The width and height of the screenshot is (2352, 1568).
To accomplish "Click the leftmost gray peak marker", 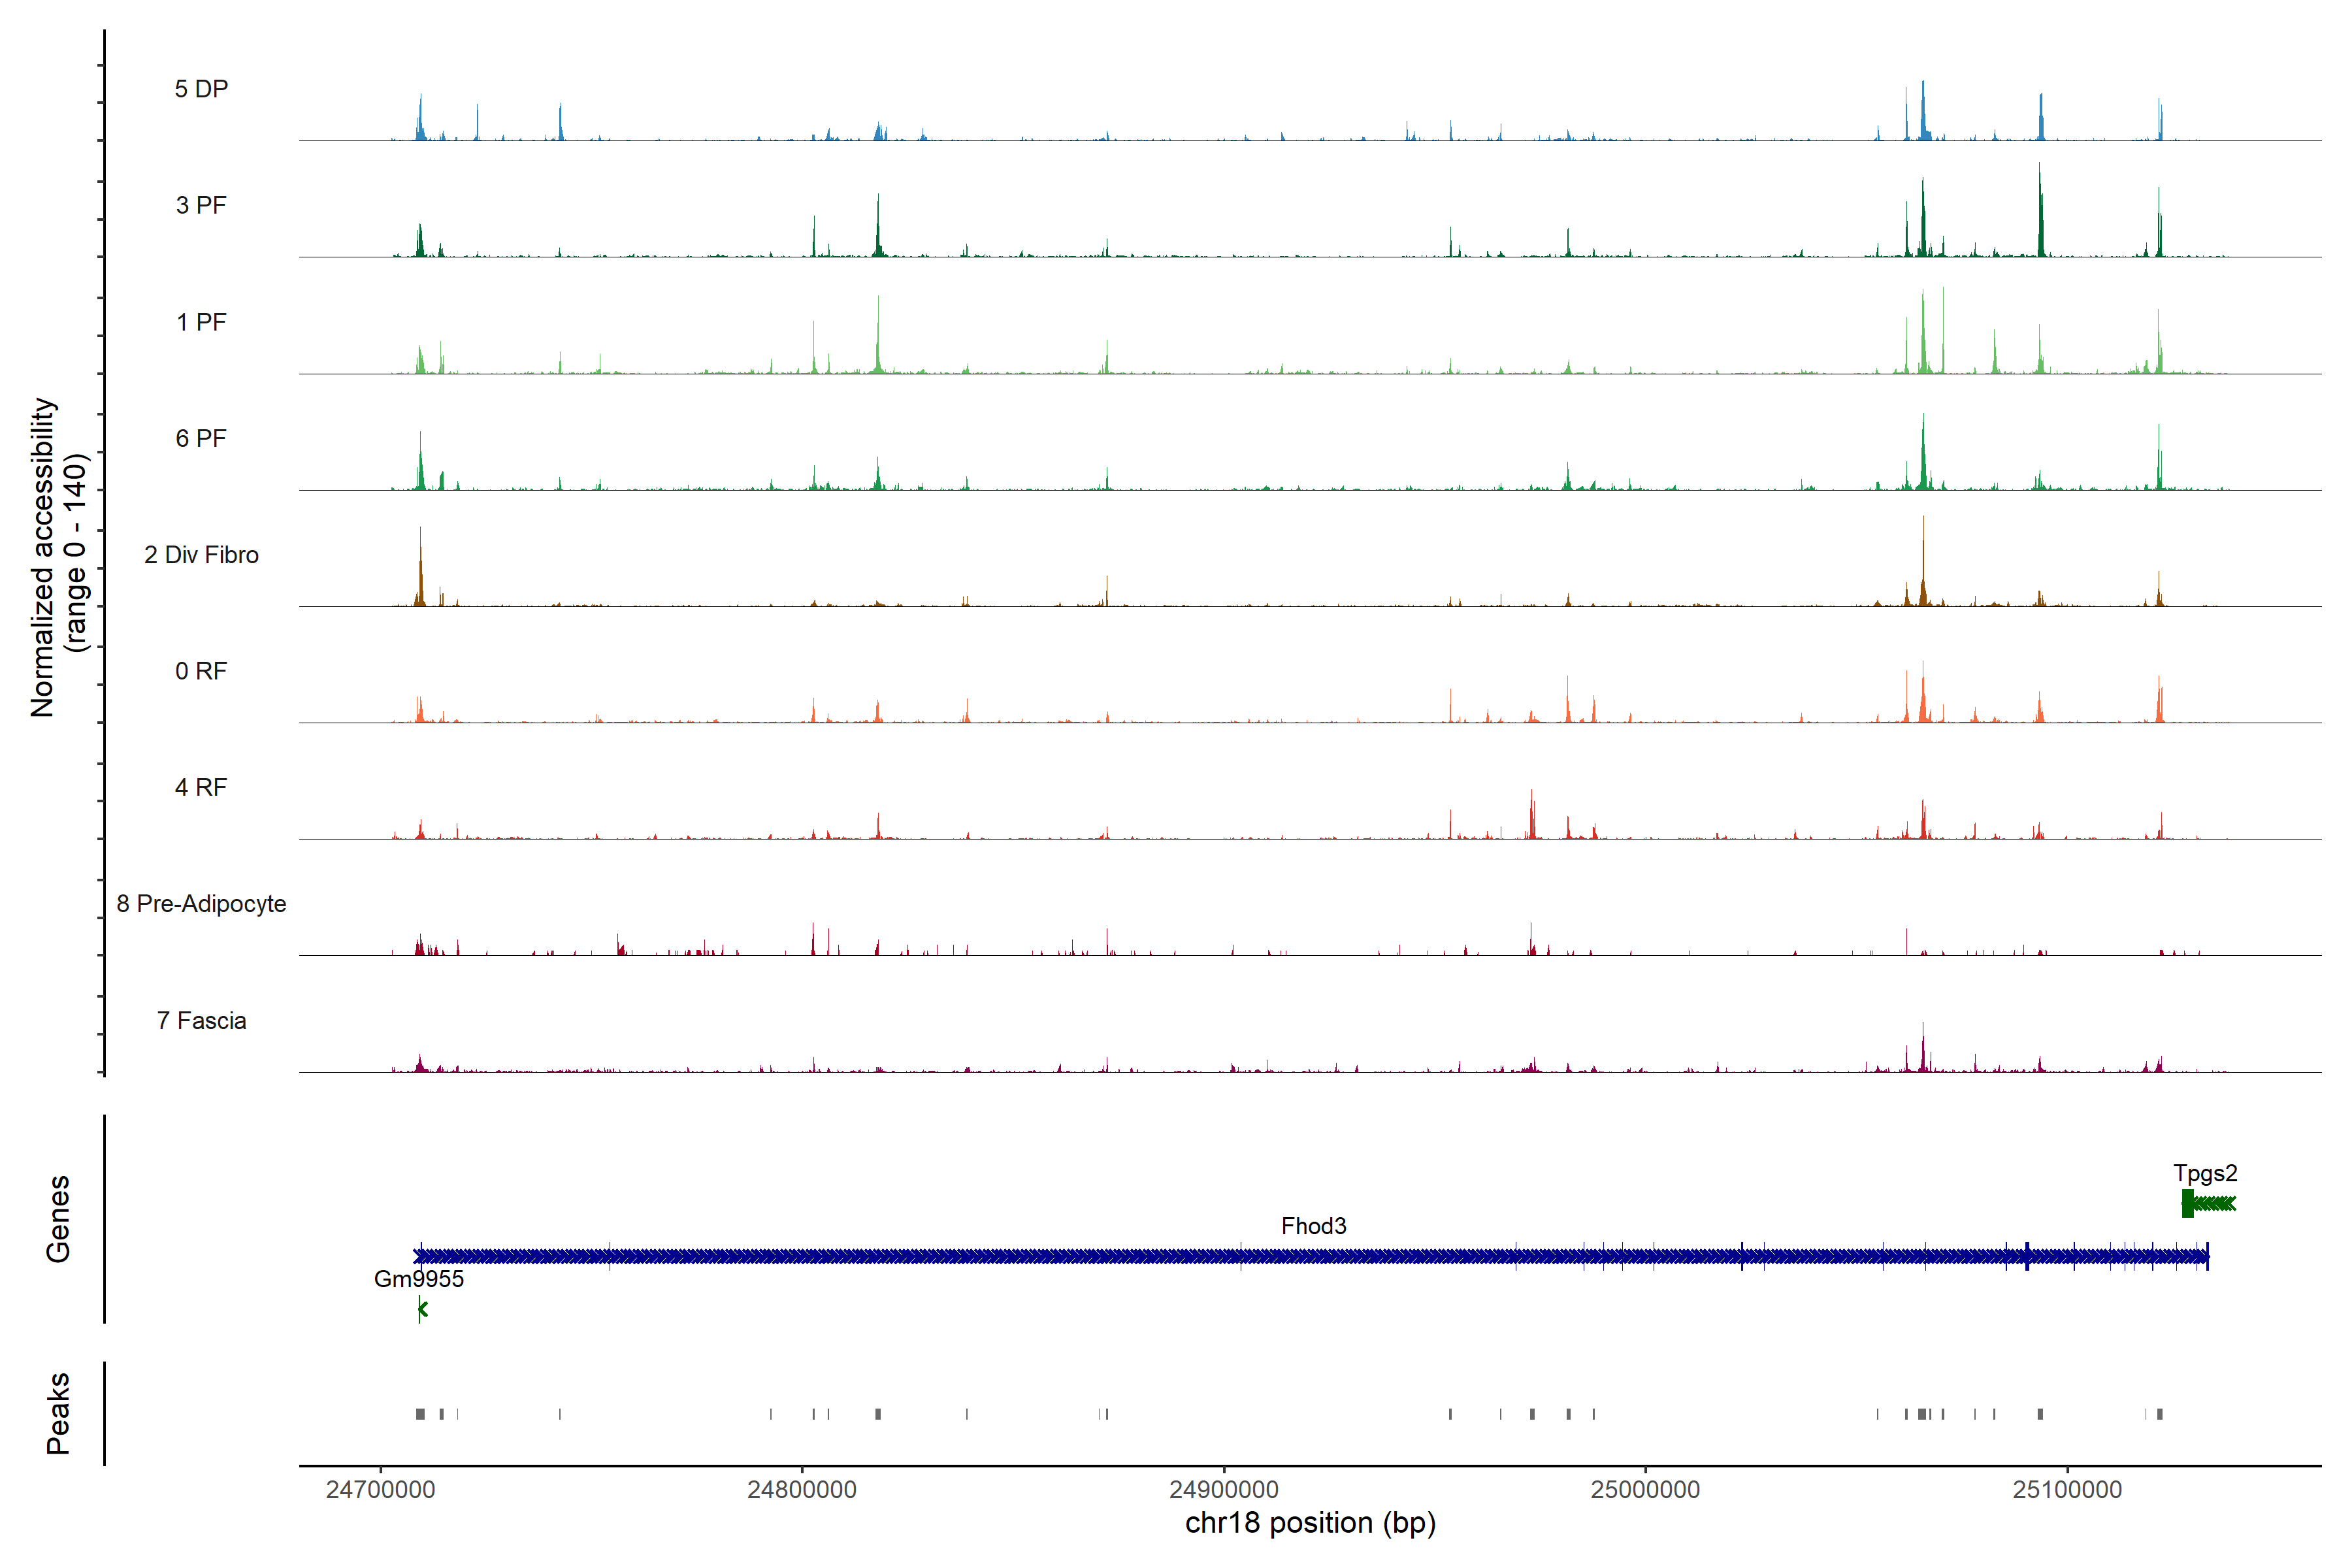I will point(420,1414).
